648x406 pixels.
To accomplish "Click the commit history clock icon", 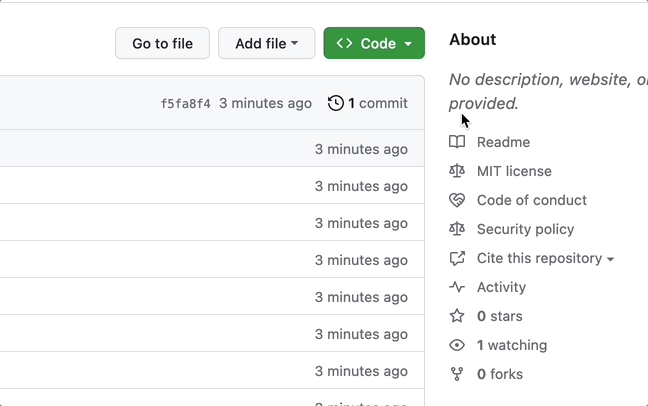I will 335,103.
